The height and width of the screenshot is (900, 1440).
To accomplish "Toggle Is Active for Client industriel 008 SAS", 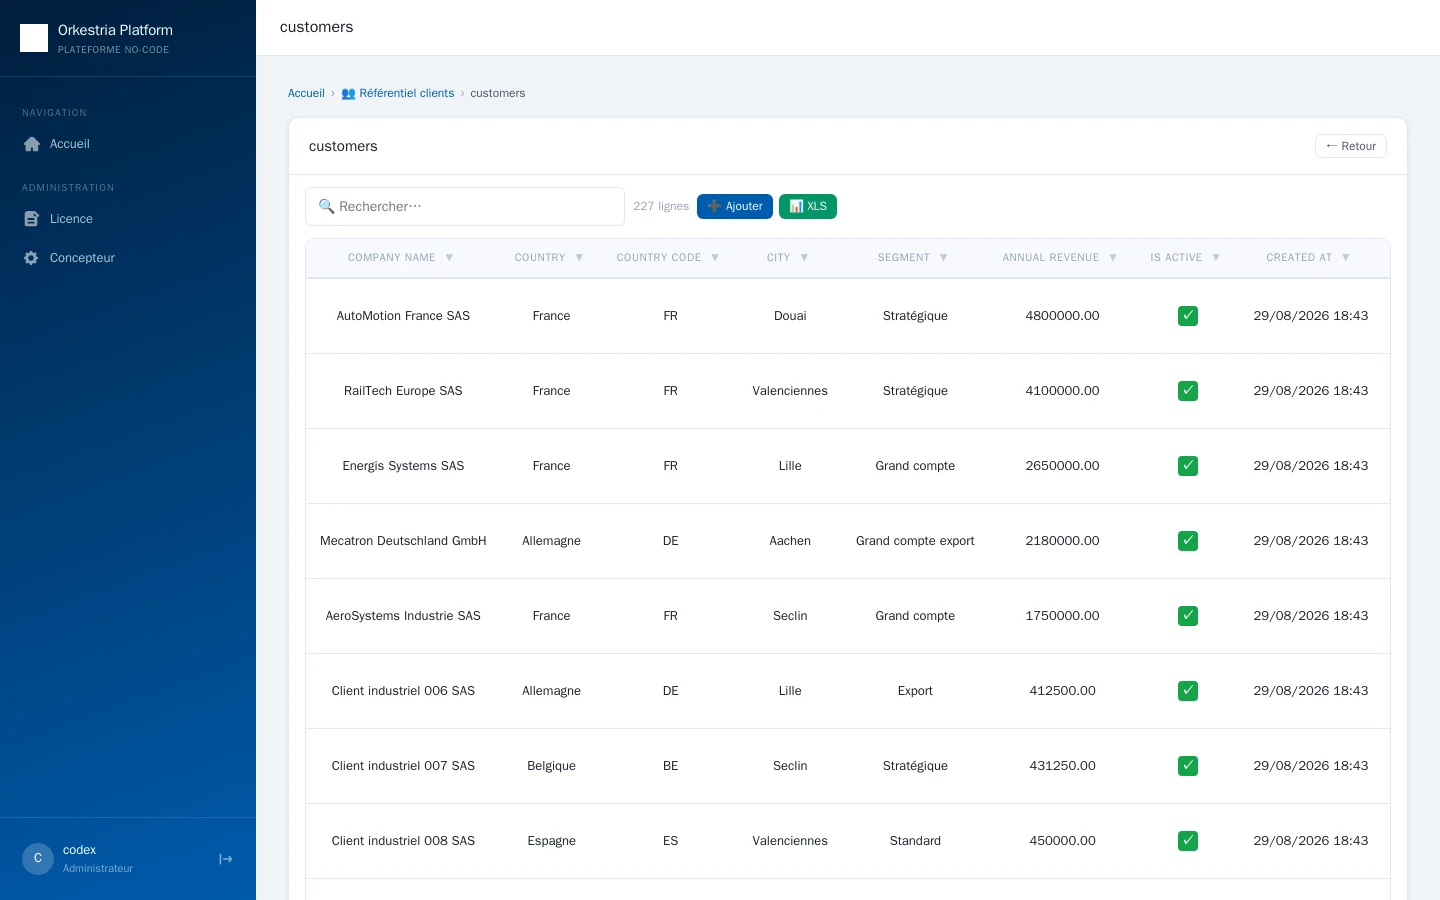I will pyautogui.click(x=1188, y=841).
